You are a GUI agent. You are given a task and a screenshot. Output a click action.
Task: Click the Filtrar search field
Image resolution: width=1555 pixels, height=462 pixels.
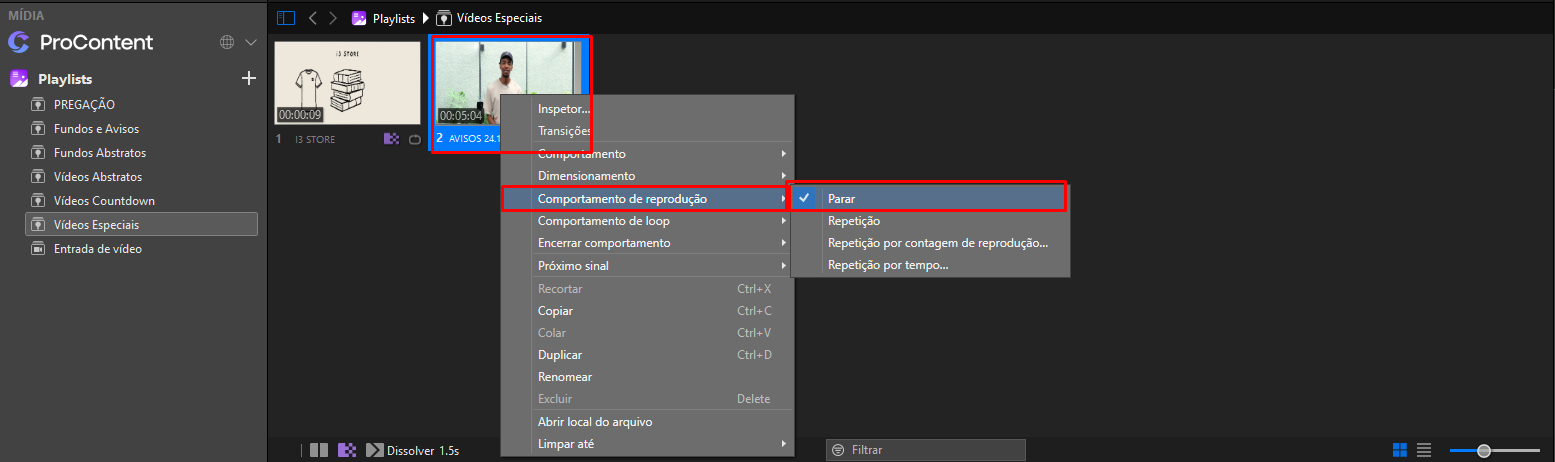point(926,450)
